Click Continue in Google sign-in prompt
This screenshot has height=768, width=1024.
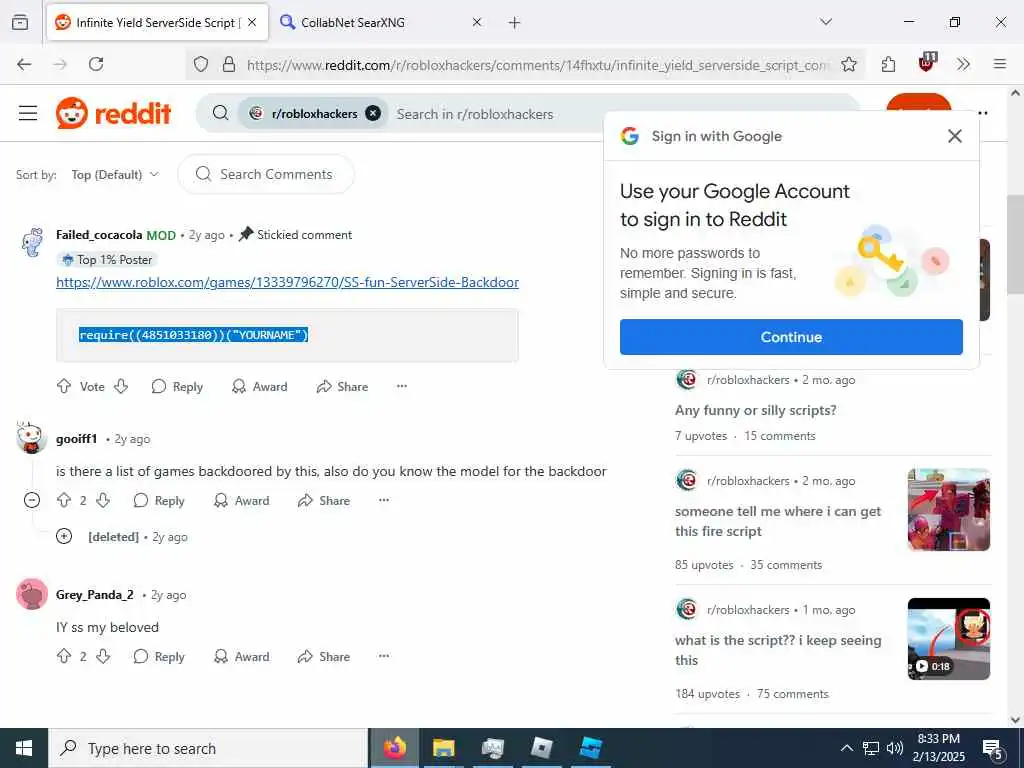[791, 337]
